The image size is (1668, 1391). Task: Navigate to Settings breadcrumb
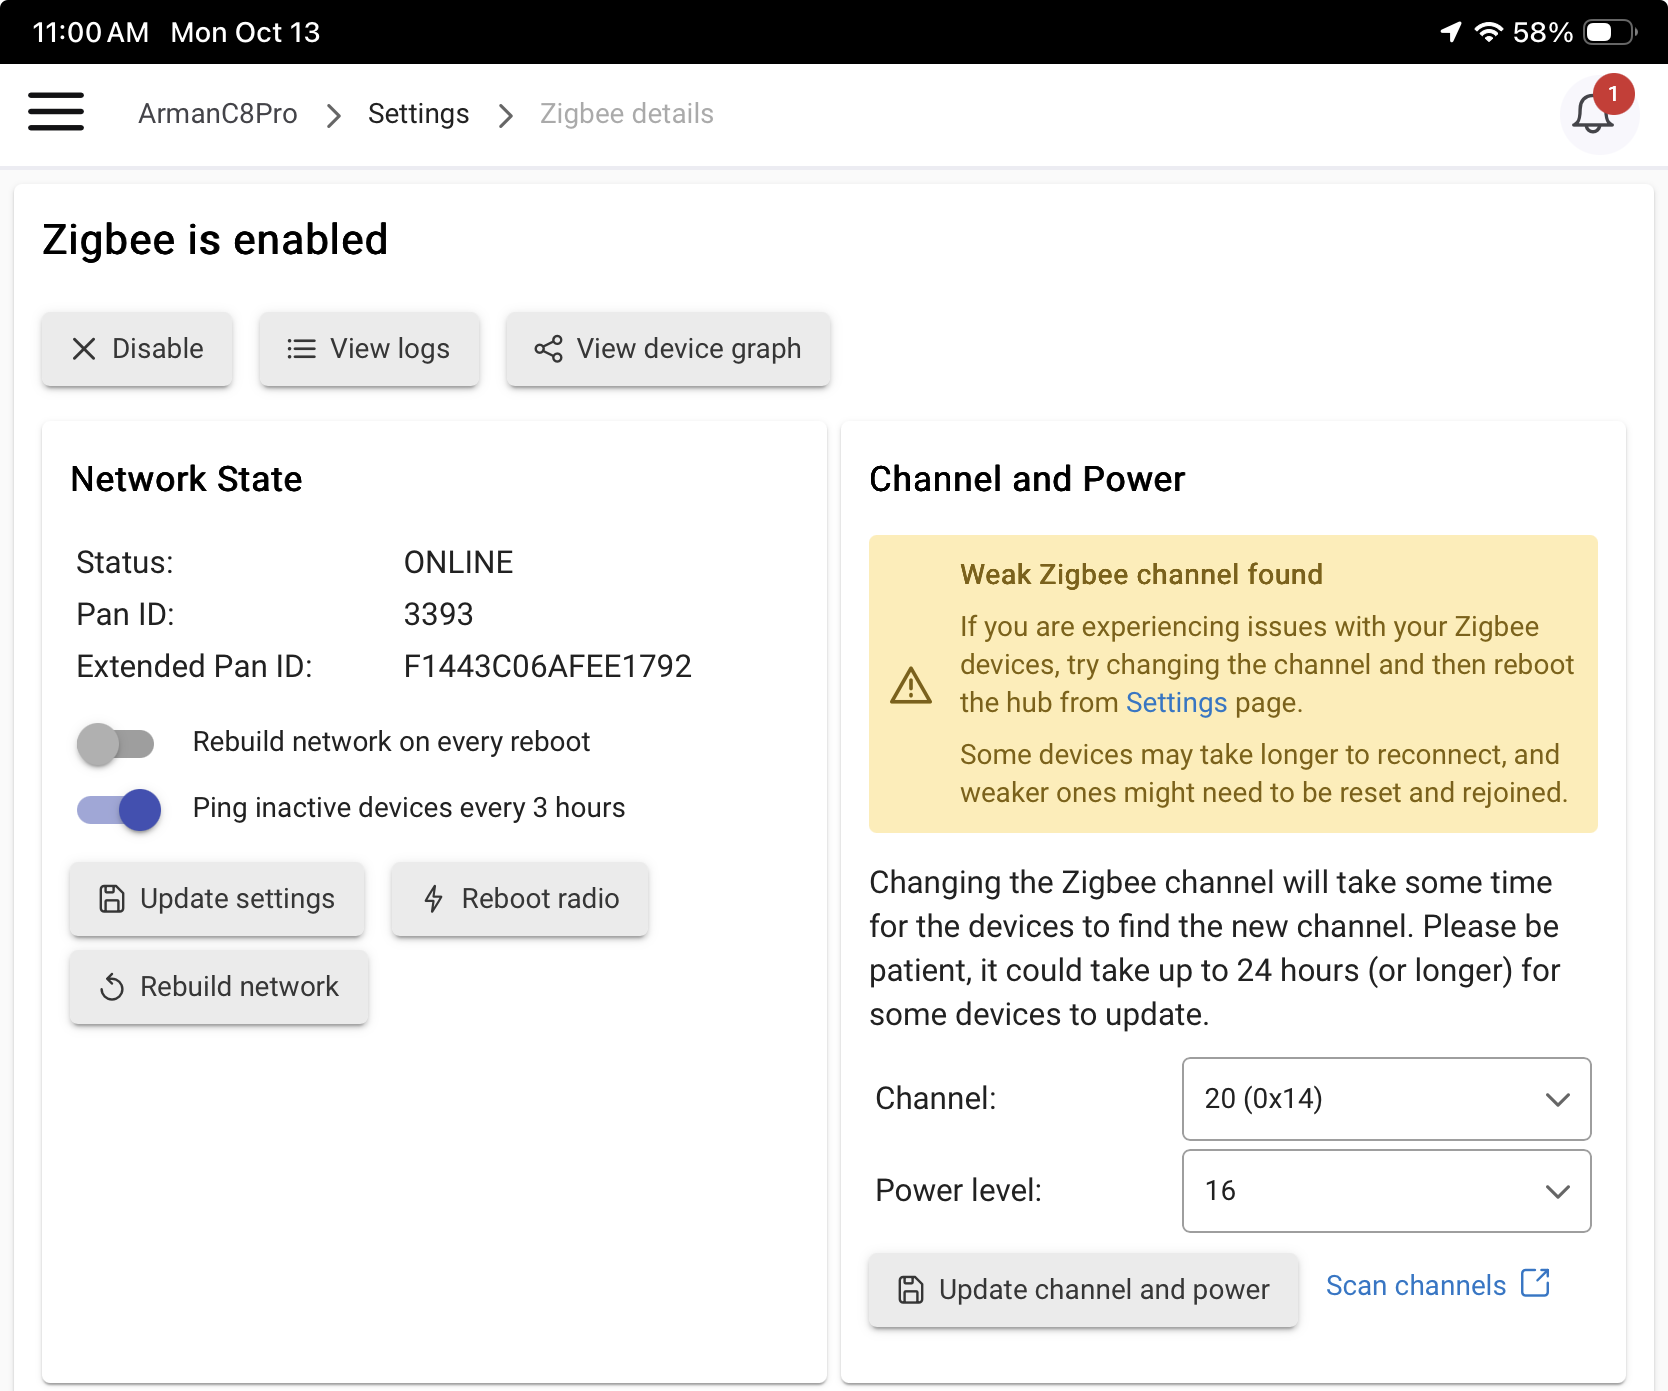pos(418,114)
